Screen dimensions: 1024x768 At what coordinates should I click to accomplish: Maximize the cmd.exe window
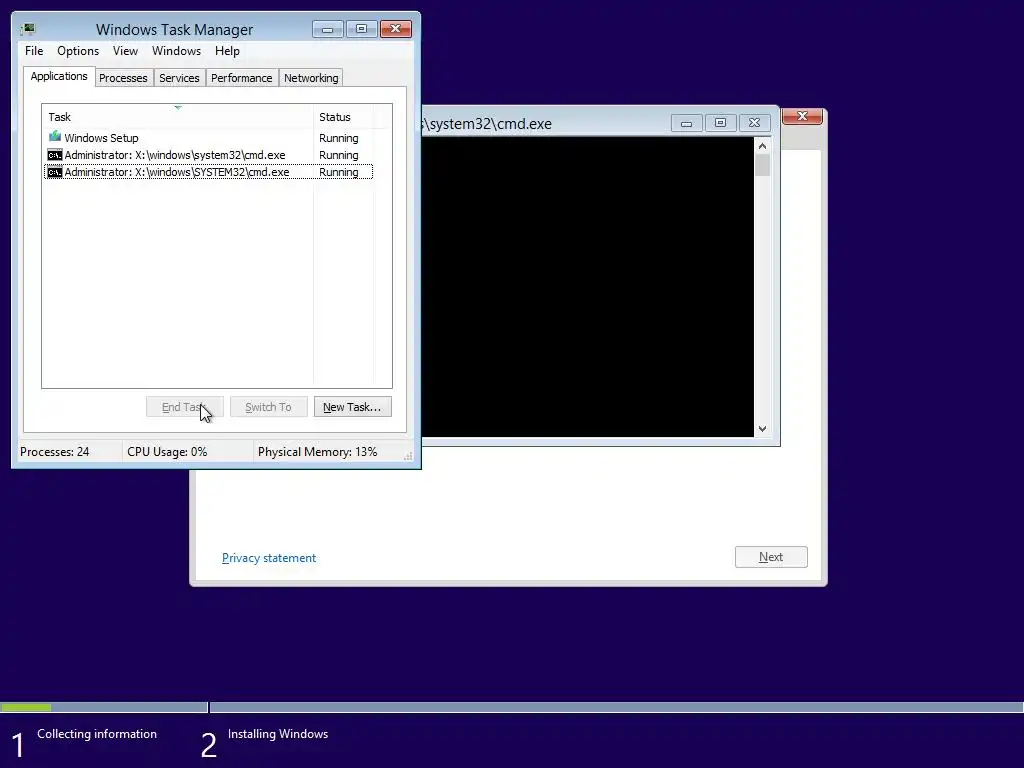click(x=720, y=123)
